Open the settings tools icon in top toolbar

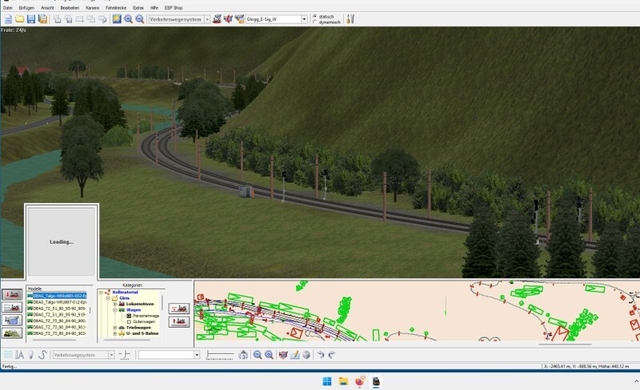tap(350, 19)
